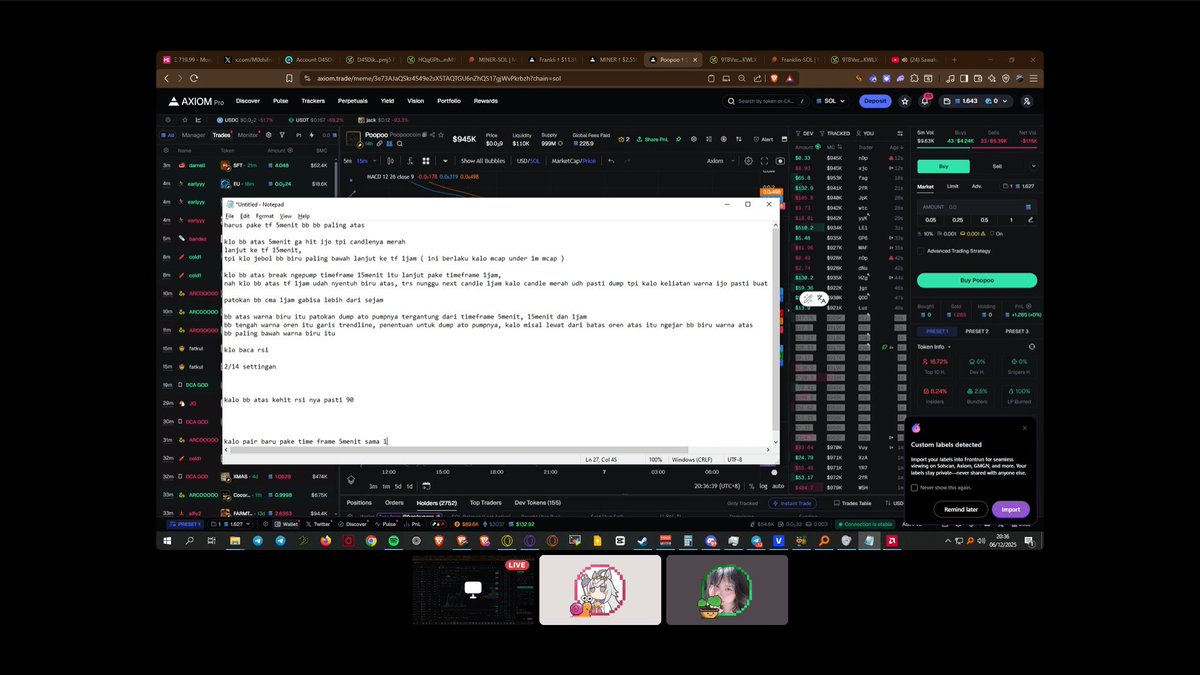Open the chart settings gear icon
The width and height of the screenshot is (1200, 675).
pos(749,160)
